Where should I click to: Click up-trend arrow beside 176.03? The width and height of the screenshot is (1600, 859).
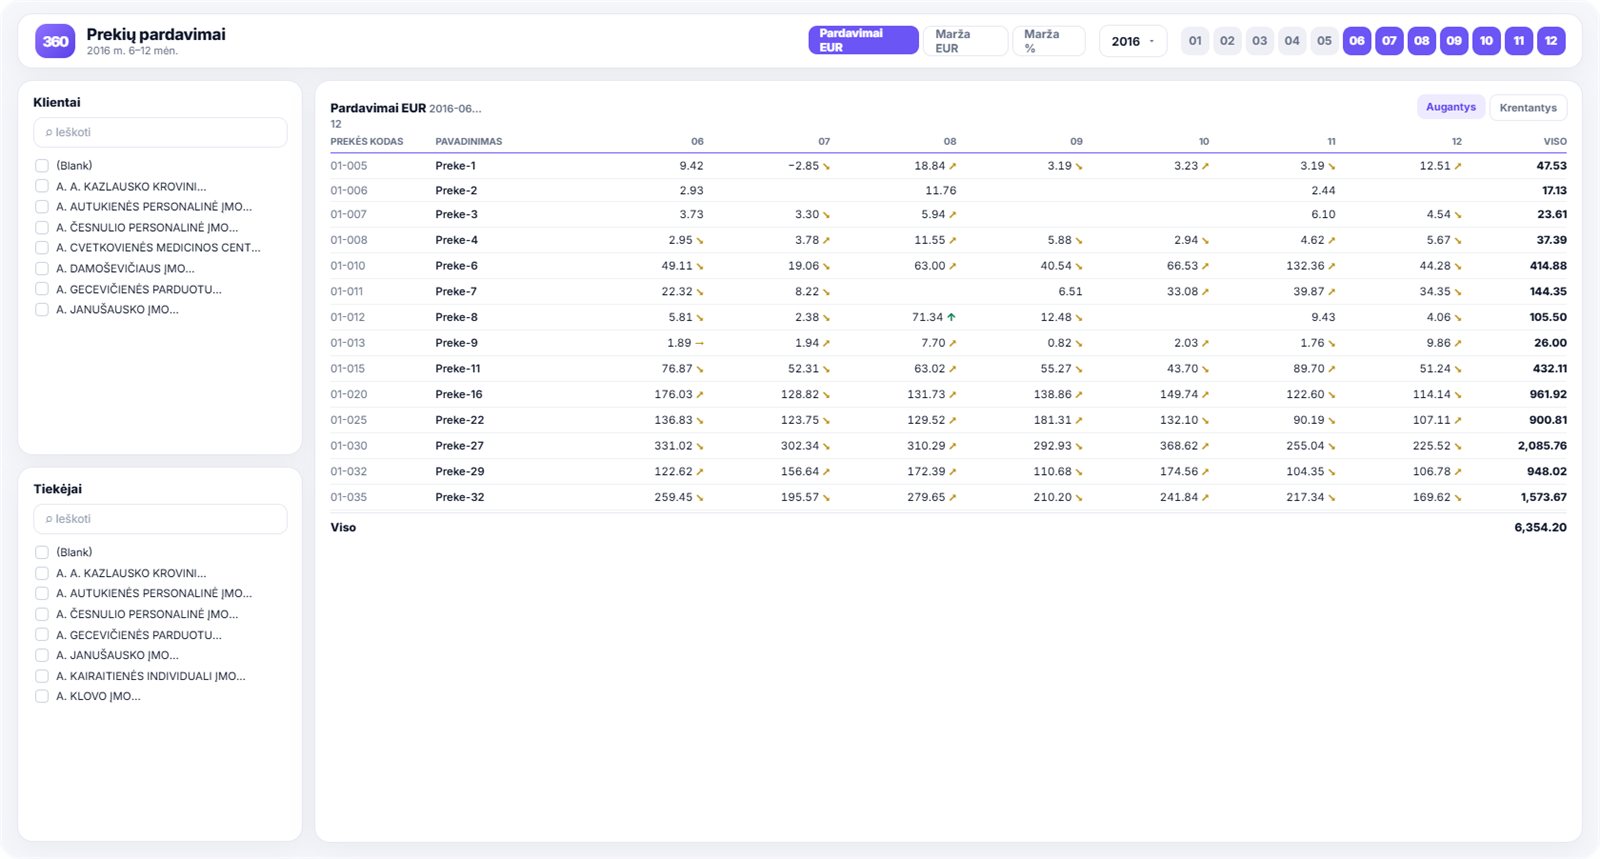click(x=699, y=395)
